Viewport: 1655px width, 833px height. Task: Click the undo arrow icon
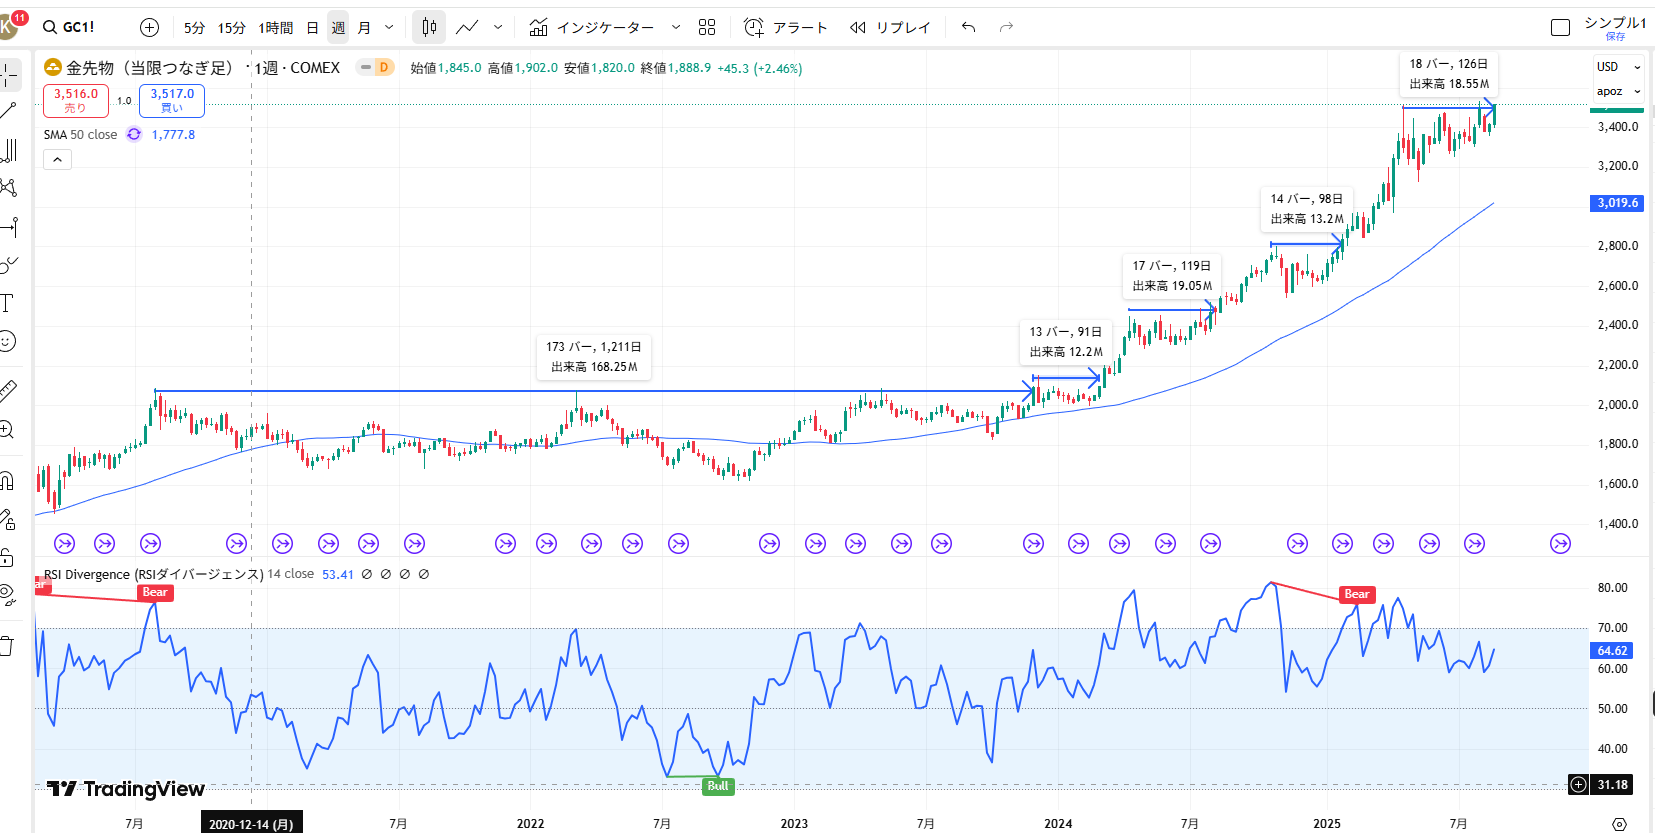968,27
